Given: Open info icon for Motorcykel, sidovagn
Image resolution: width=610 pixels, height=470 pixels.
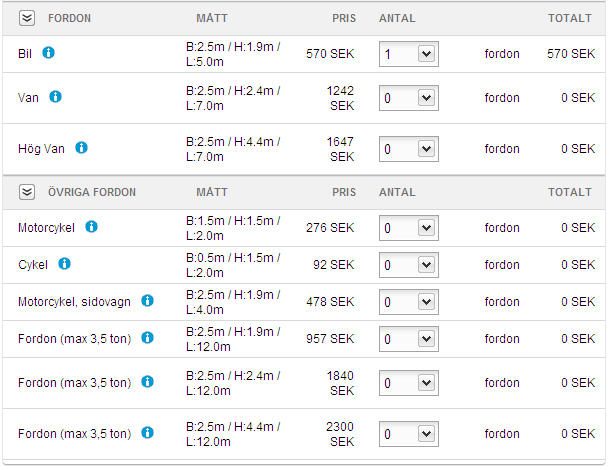Looking at the screenshot, I should pos(147,300).
